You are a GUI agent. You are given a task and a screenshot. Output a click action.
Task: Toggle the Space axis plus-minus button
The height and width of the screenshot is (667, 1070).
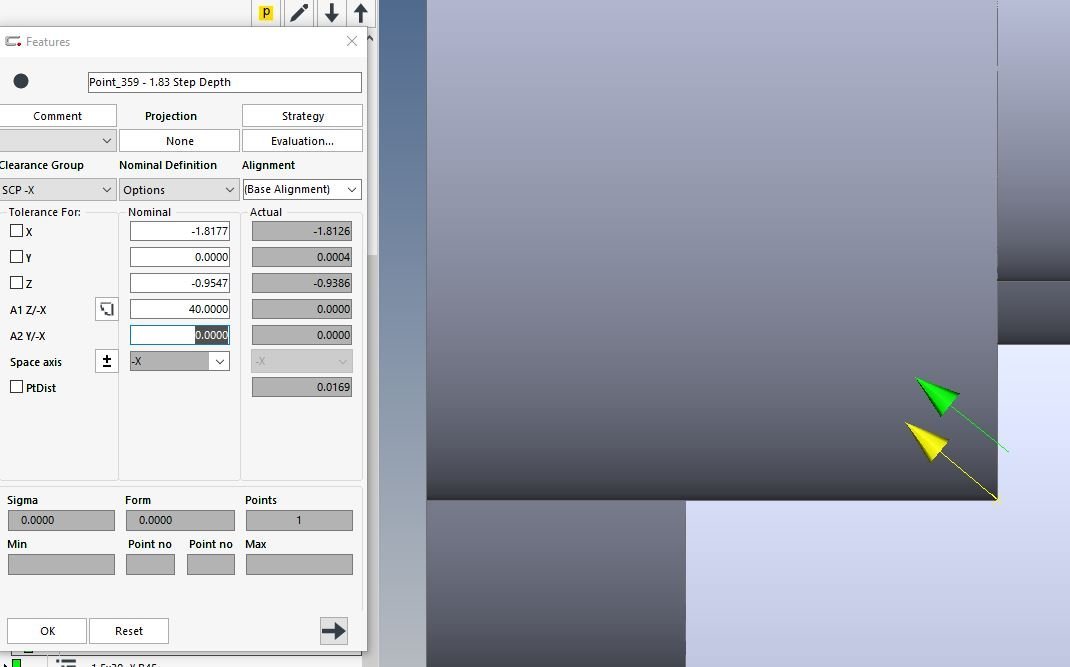point(106,361)
